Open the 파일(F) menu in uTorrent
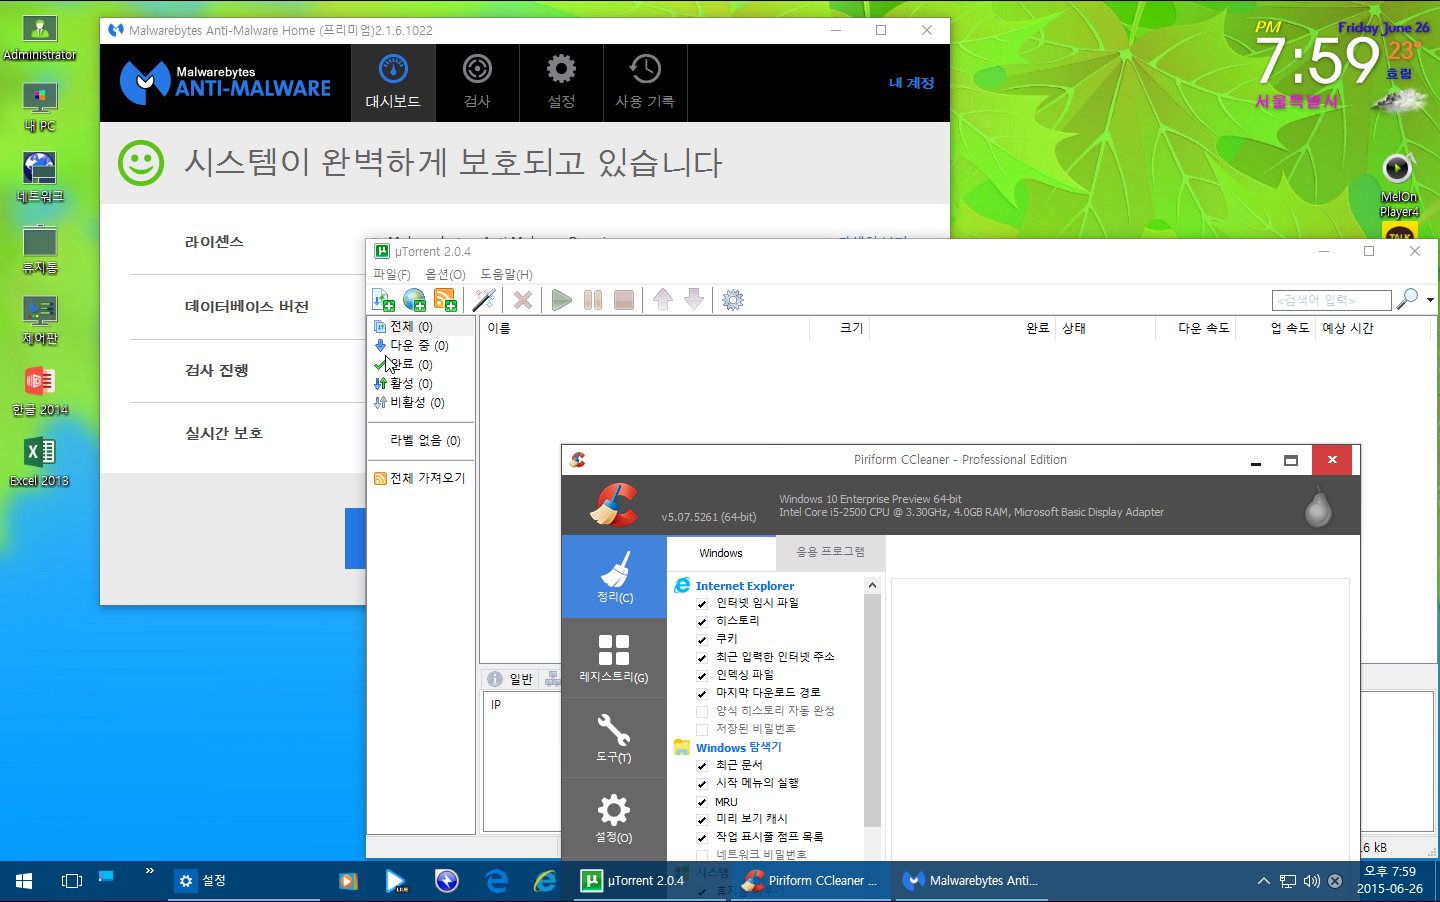The height and width of the screenshot is (902, 1440). 392,274
